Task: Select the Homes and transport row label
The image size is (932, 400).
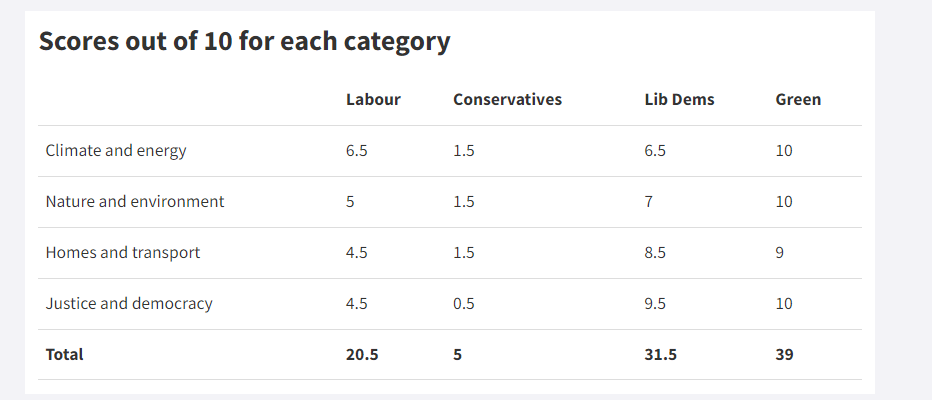Action: 123,253
